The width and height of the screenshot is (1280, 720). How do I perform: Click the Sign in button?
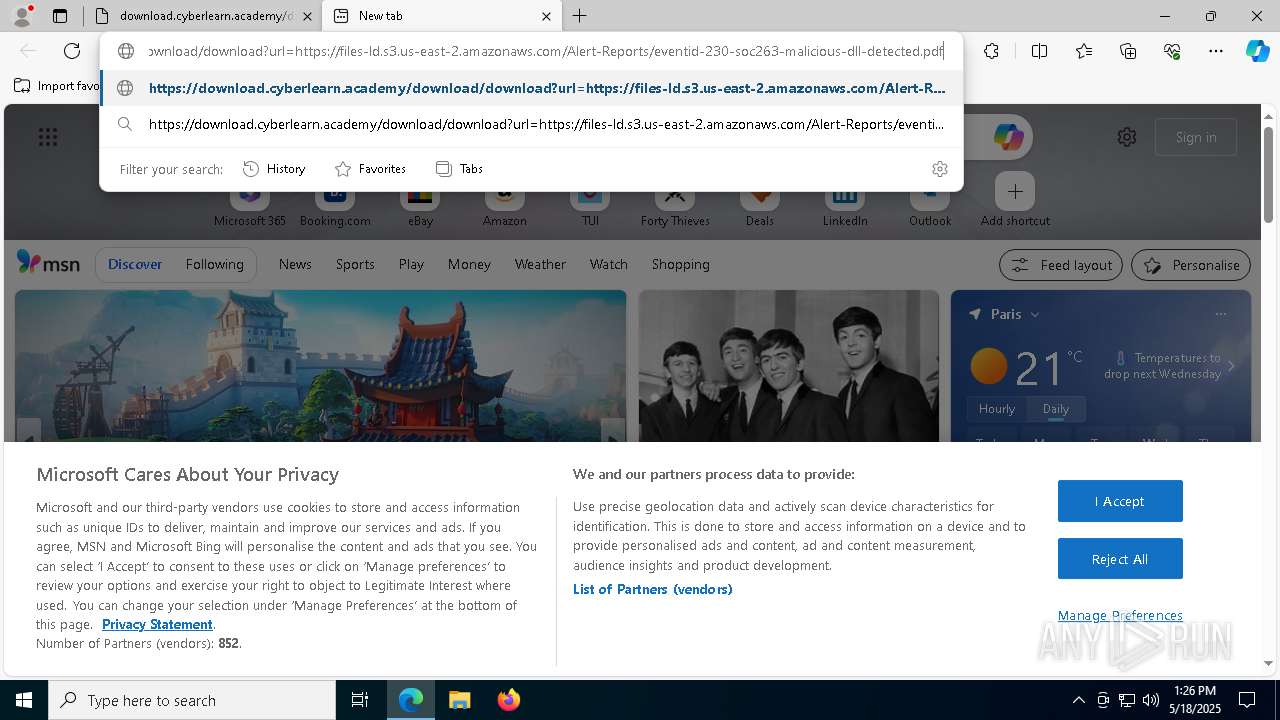pos(1196,137)
